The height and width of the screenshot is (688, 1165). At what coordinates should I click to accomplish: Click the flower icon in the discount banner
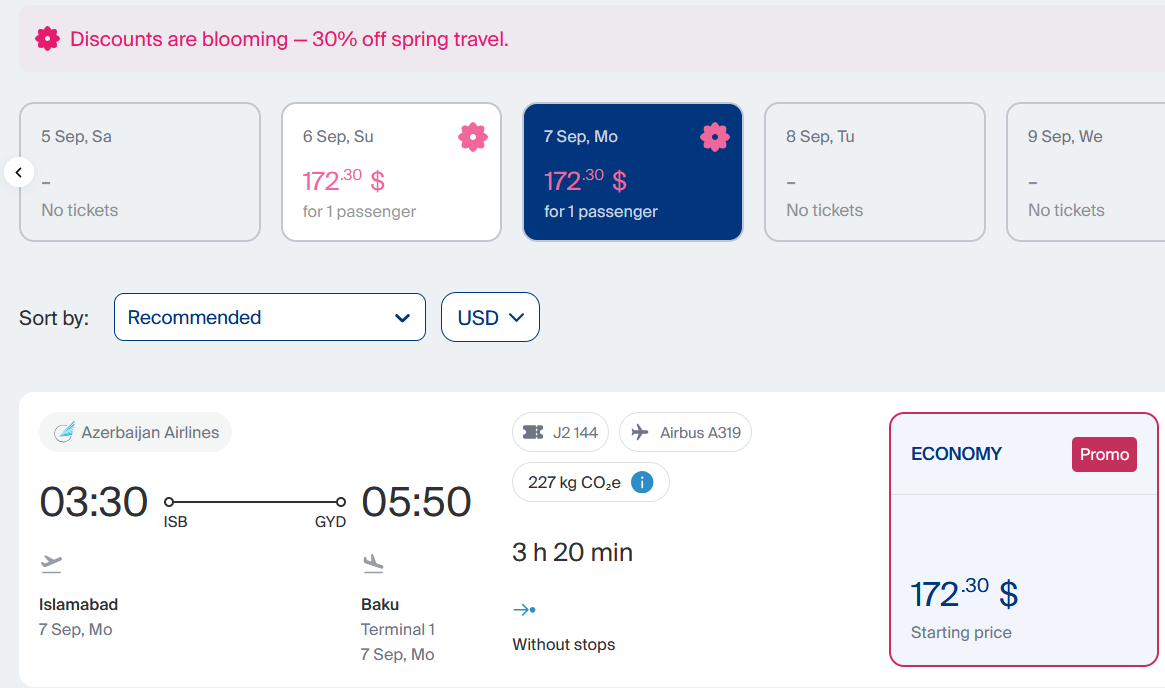tap(48, 39)
